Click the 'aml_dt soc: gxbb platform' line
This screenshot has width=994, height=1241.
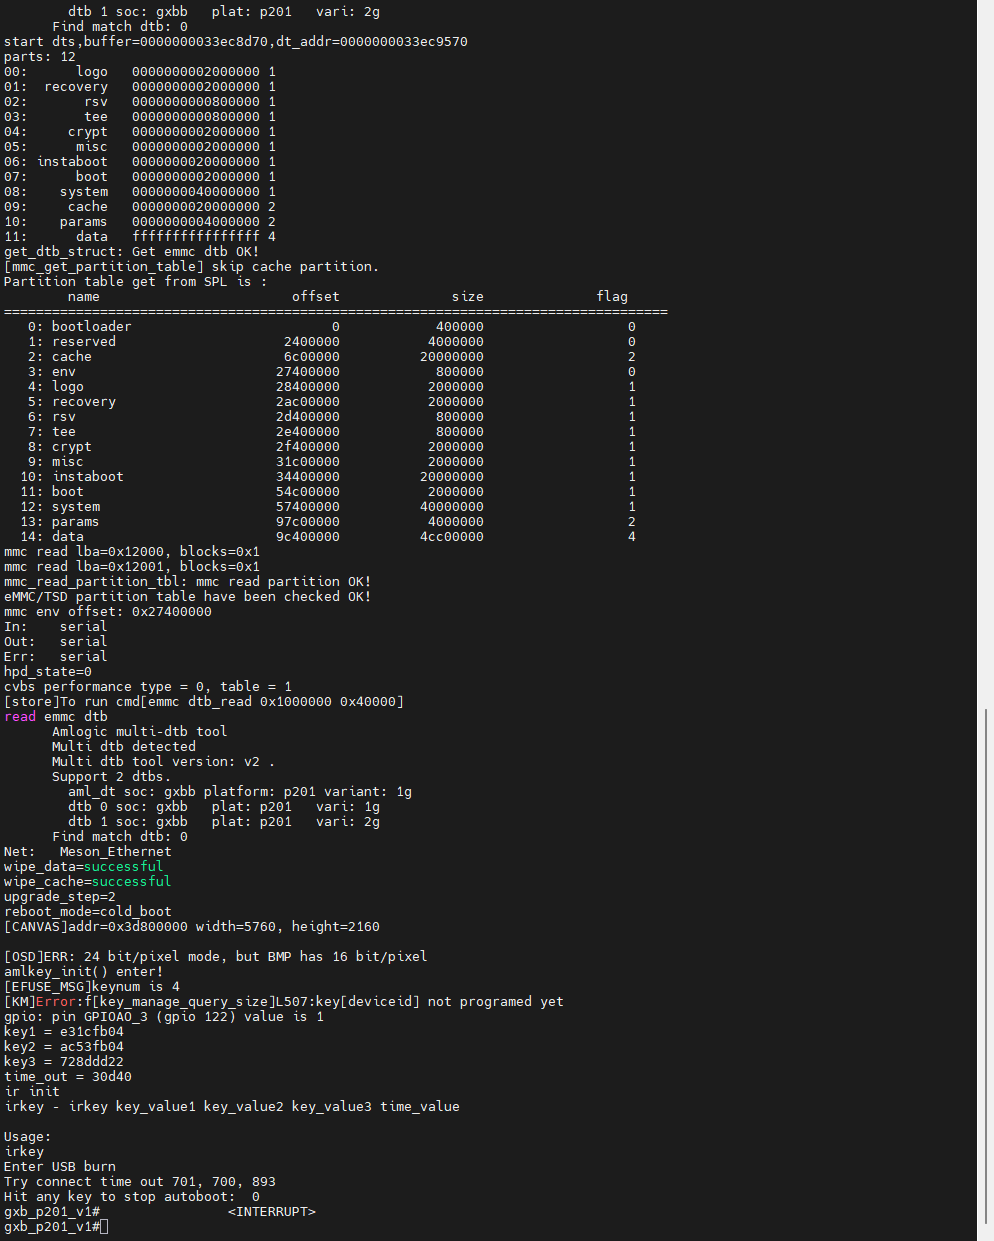(240, 792)
